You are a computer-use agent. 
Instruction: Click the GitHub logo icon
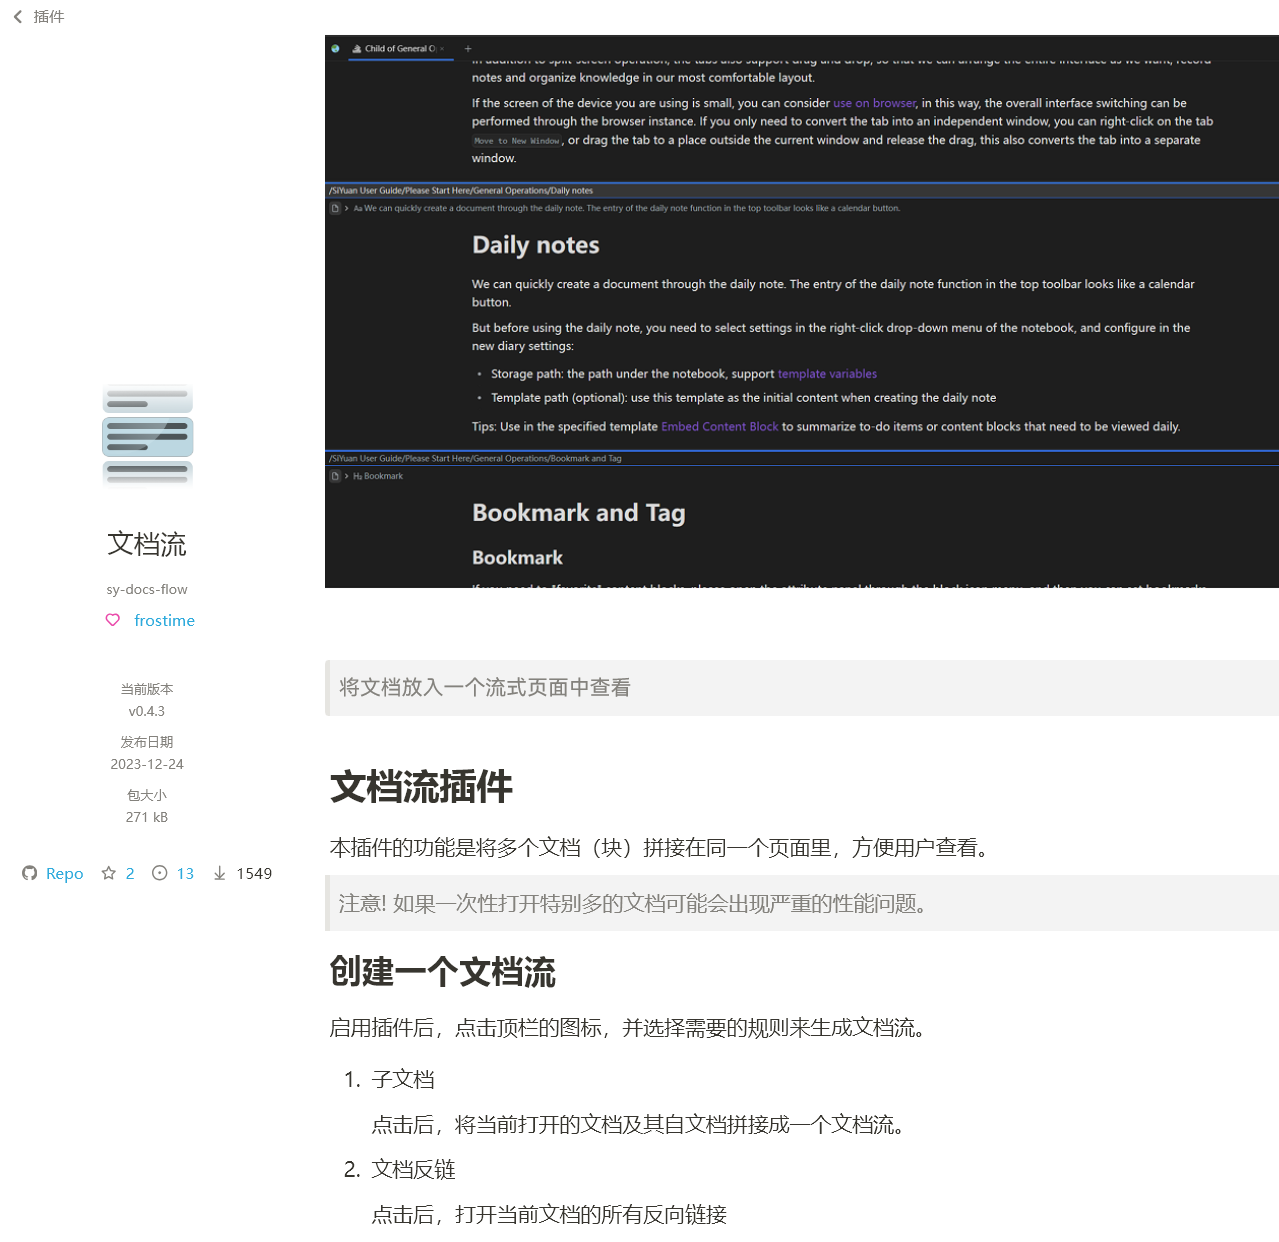(x=30, y=873)
